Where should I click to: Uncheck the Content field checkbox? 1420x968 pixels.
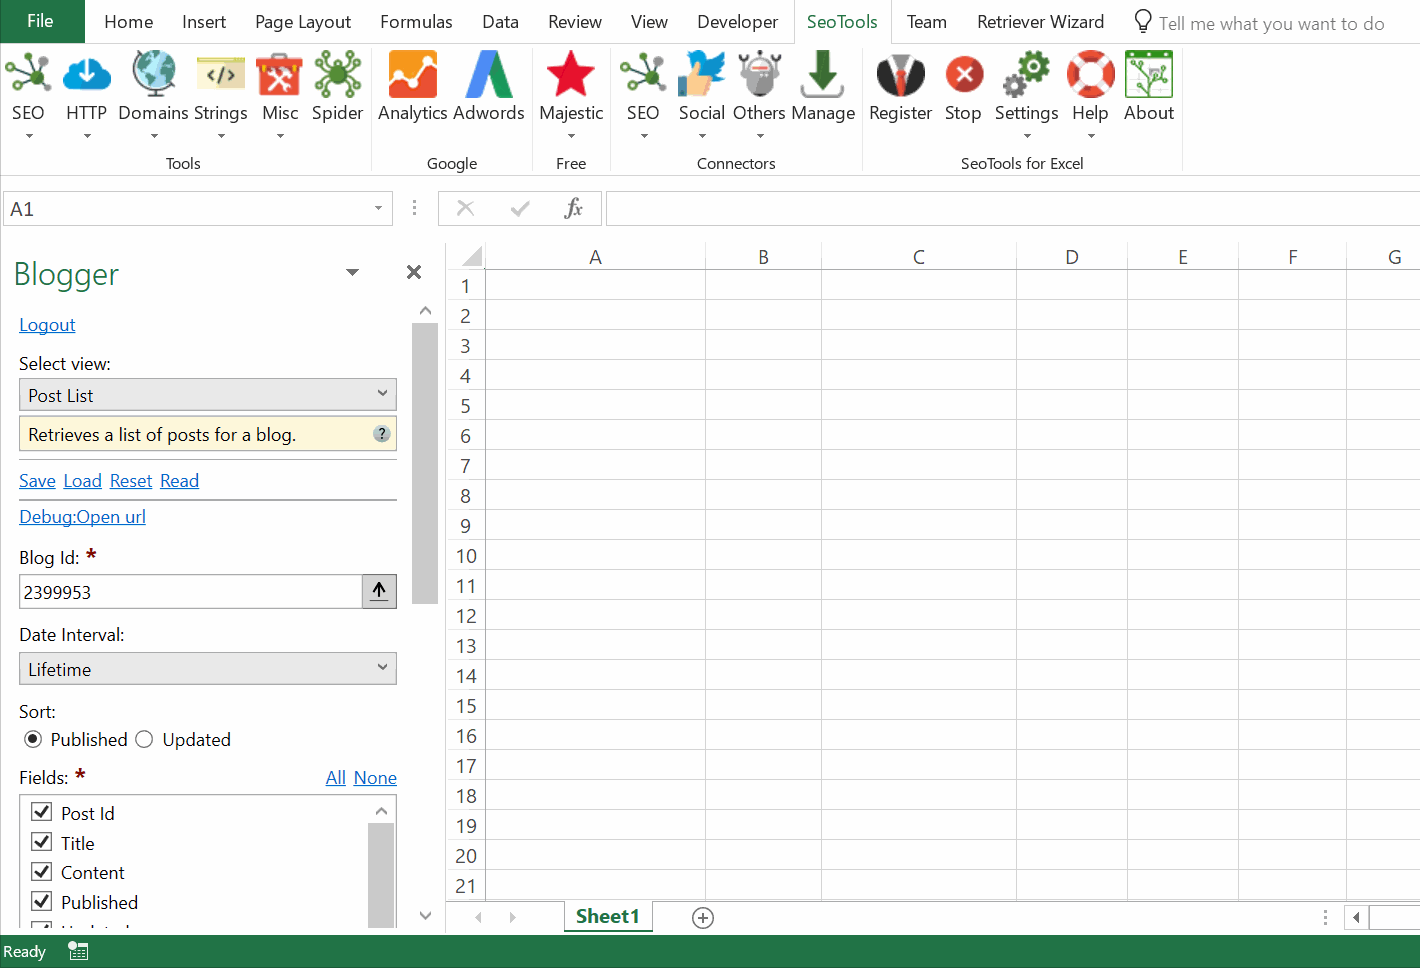(x=42, y=871)
